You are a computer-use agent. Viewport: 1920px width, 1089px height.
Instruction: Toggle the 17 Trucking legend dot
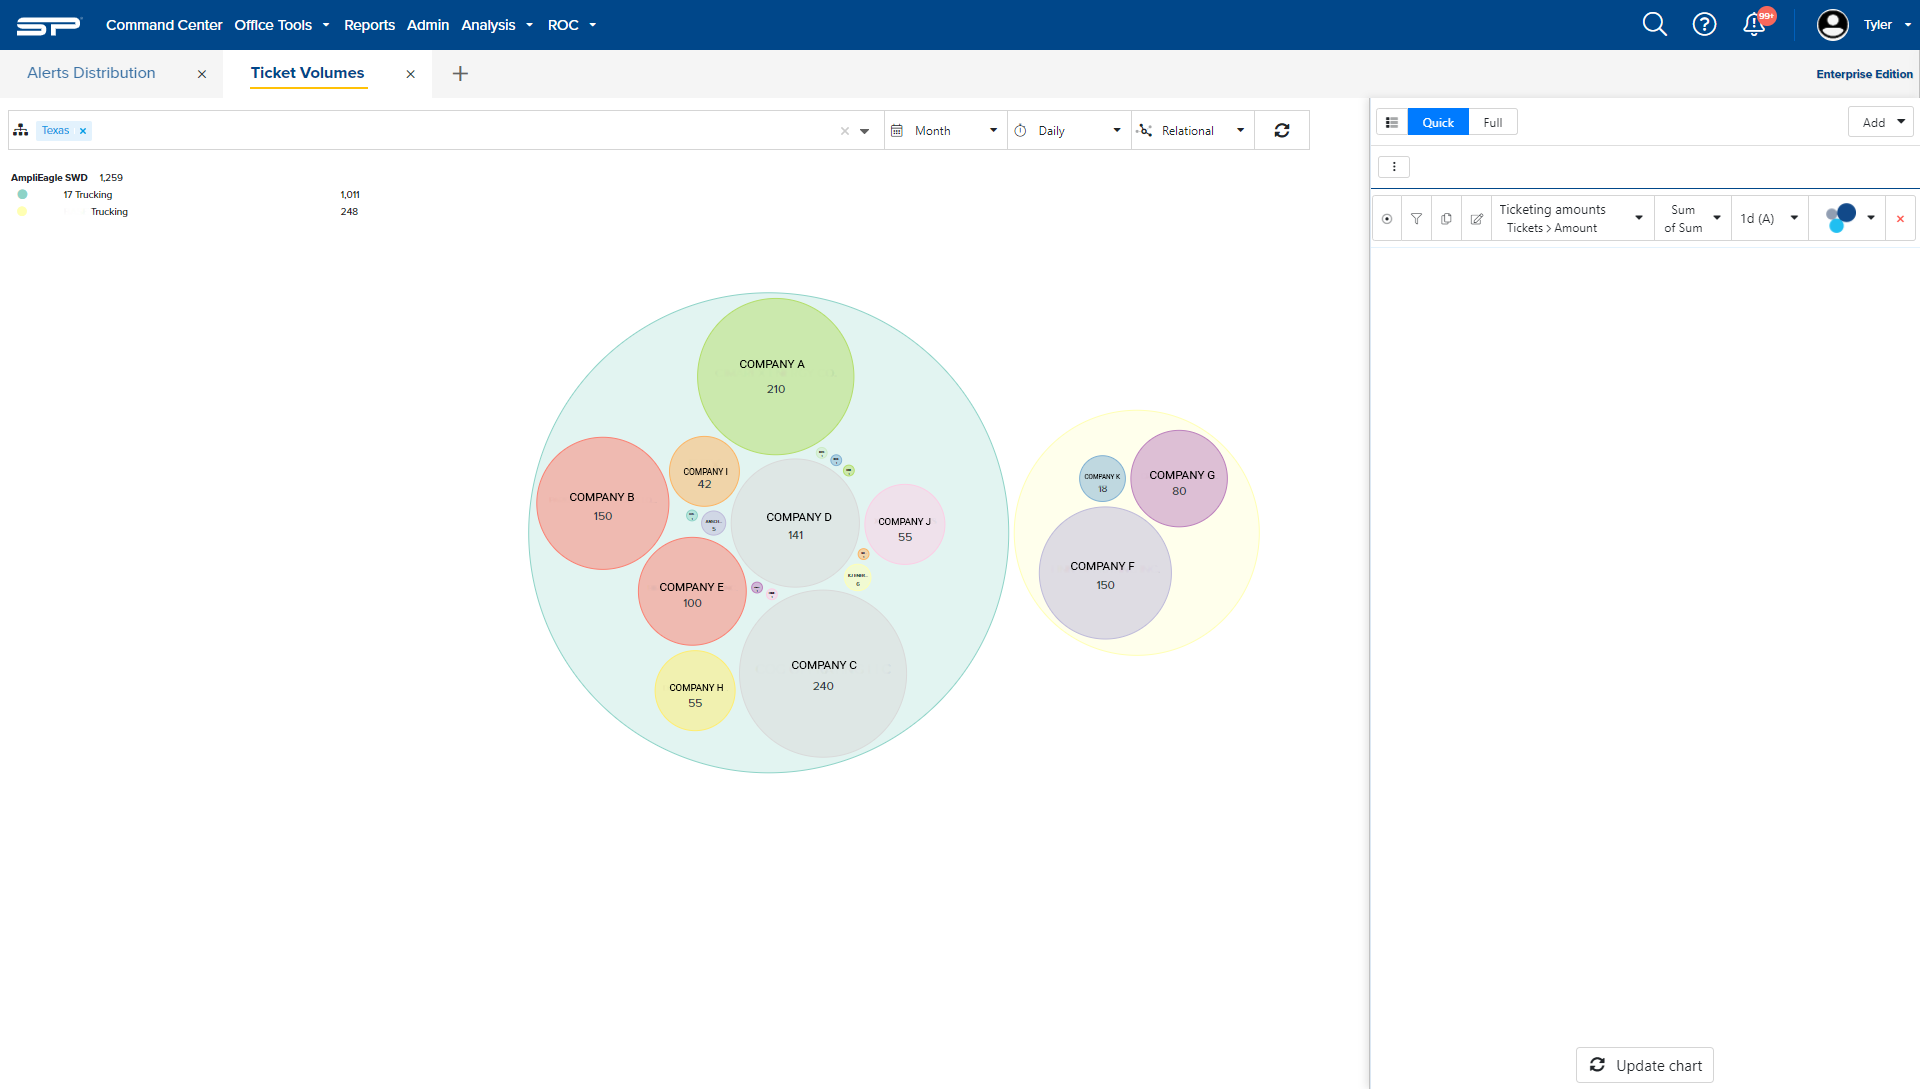22,194
